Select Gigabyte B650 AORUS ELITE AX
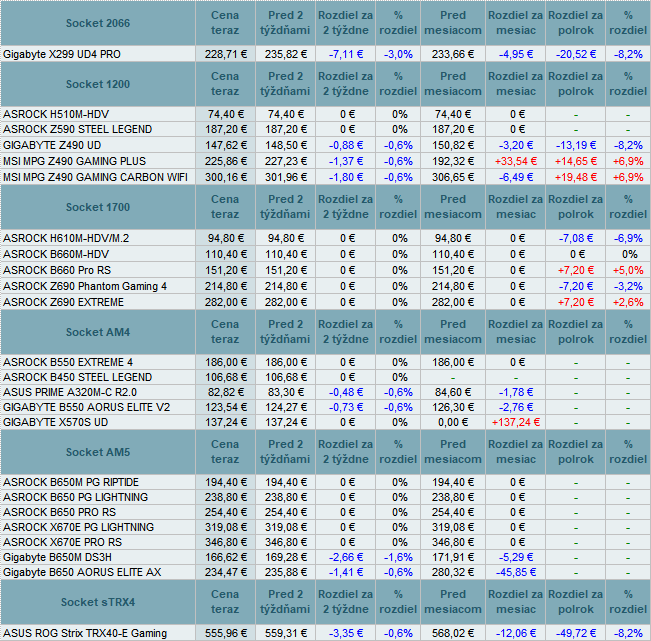This screenshot has height=641, width=651. pos(82,572)
